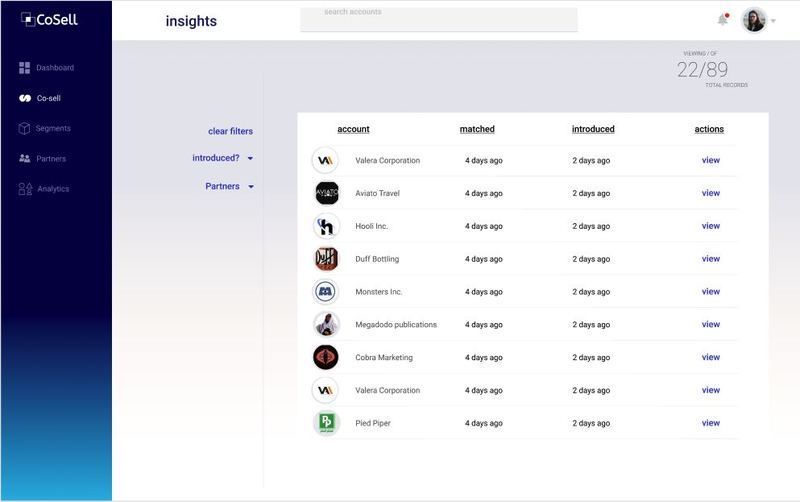The image size is (800, 502).
Task: Click the Pied Piper company logo
Action: coord(326,423)
